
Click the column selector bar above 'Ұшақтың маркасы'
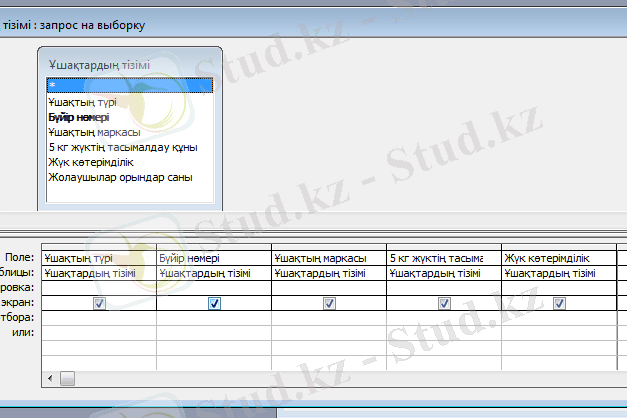point(329,247)
